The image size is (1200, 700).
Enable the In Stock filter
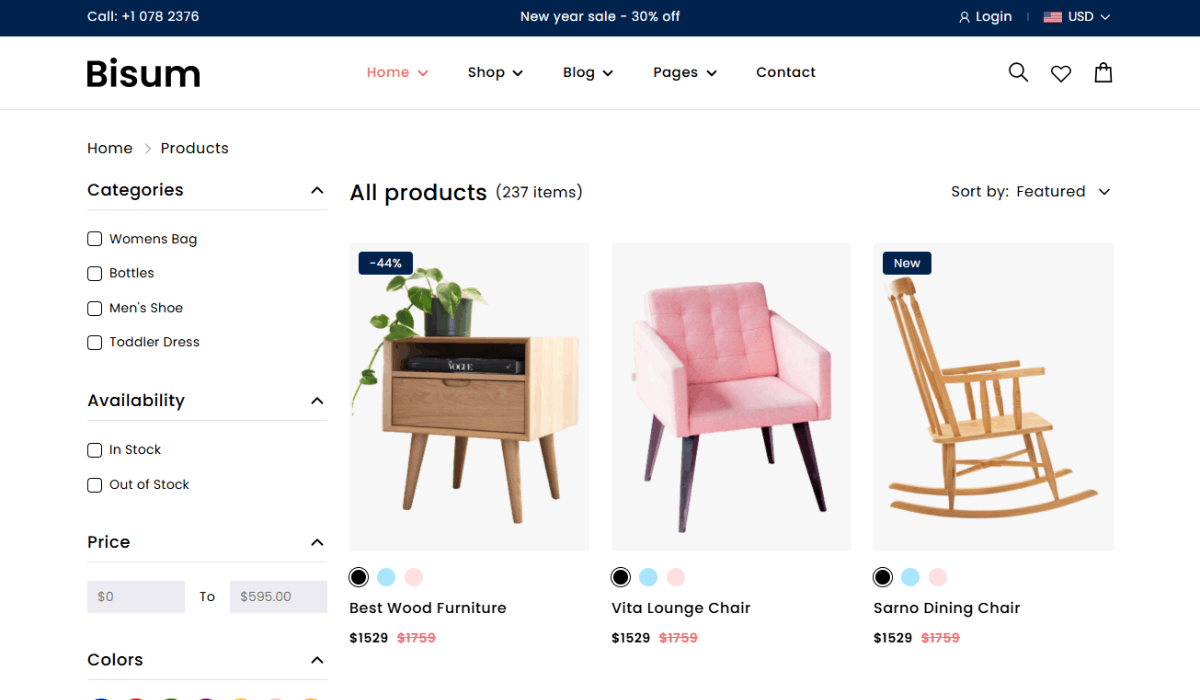click(94, 450)
